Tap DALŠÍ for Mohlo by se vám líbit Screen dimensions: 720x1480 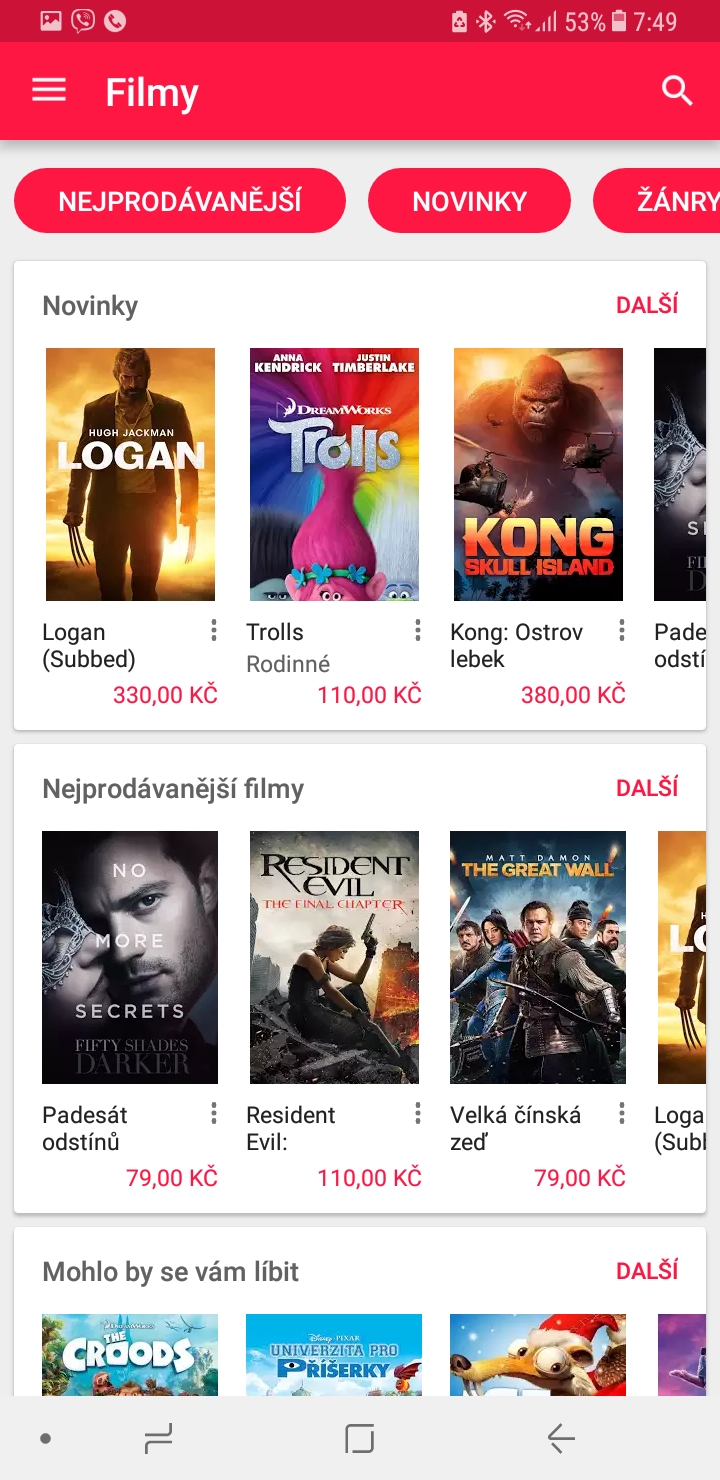647,1270
